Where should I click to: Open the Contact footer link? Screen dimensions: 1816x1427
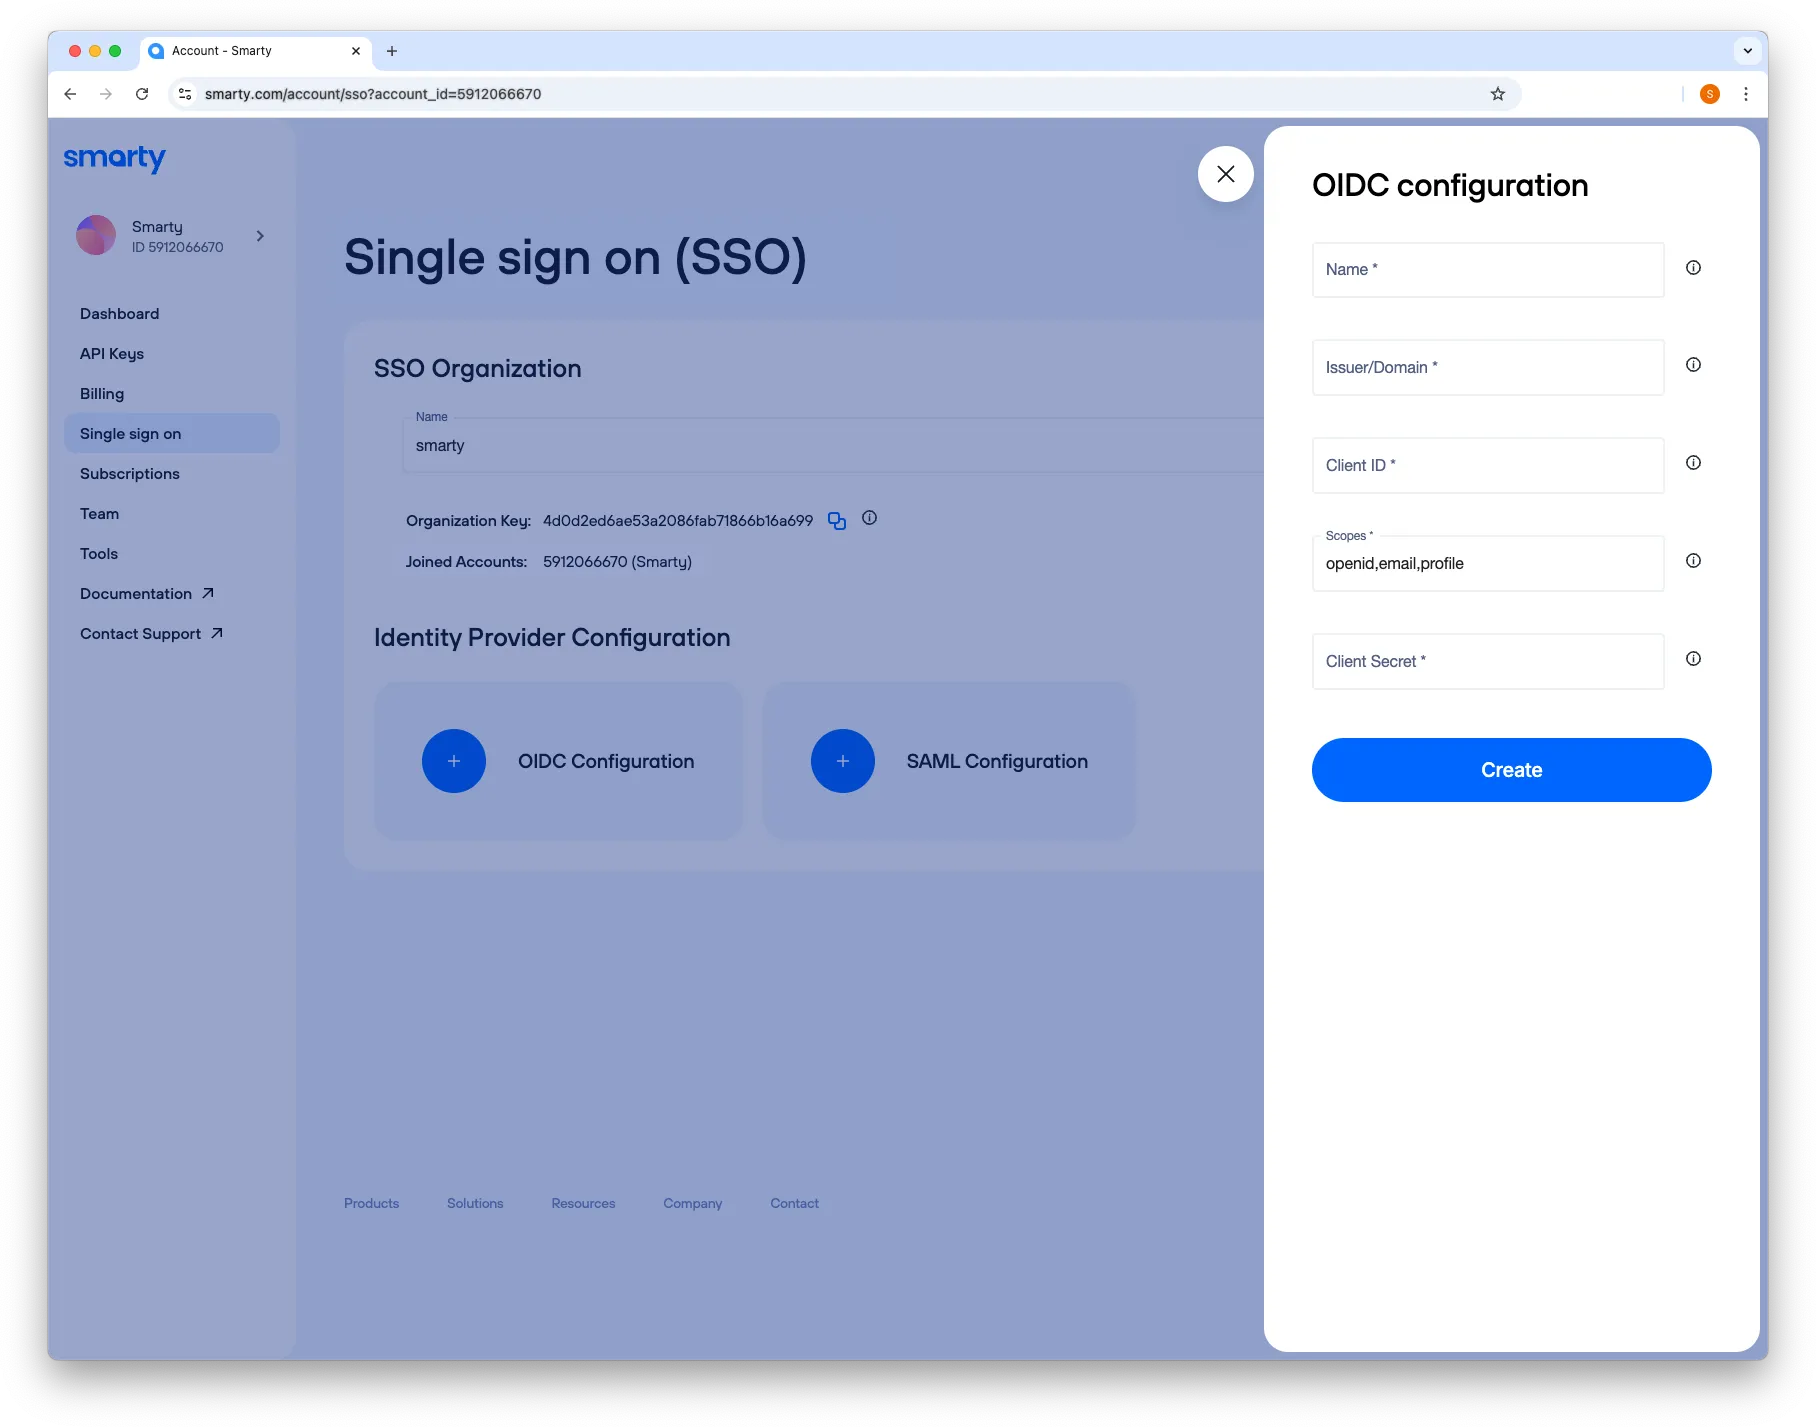point(794,1204)
